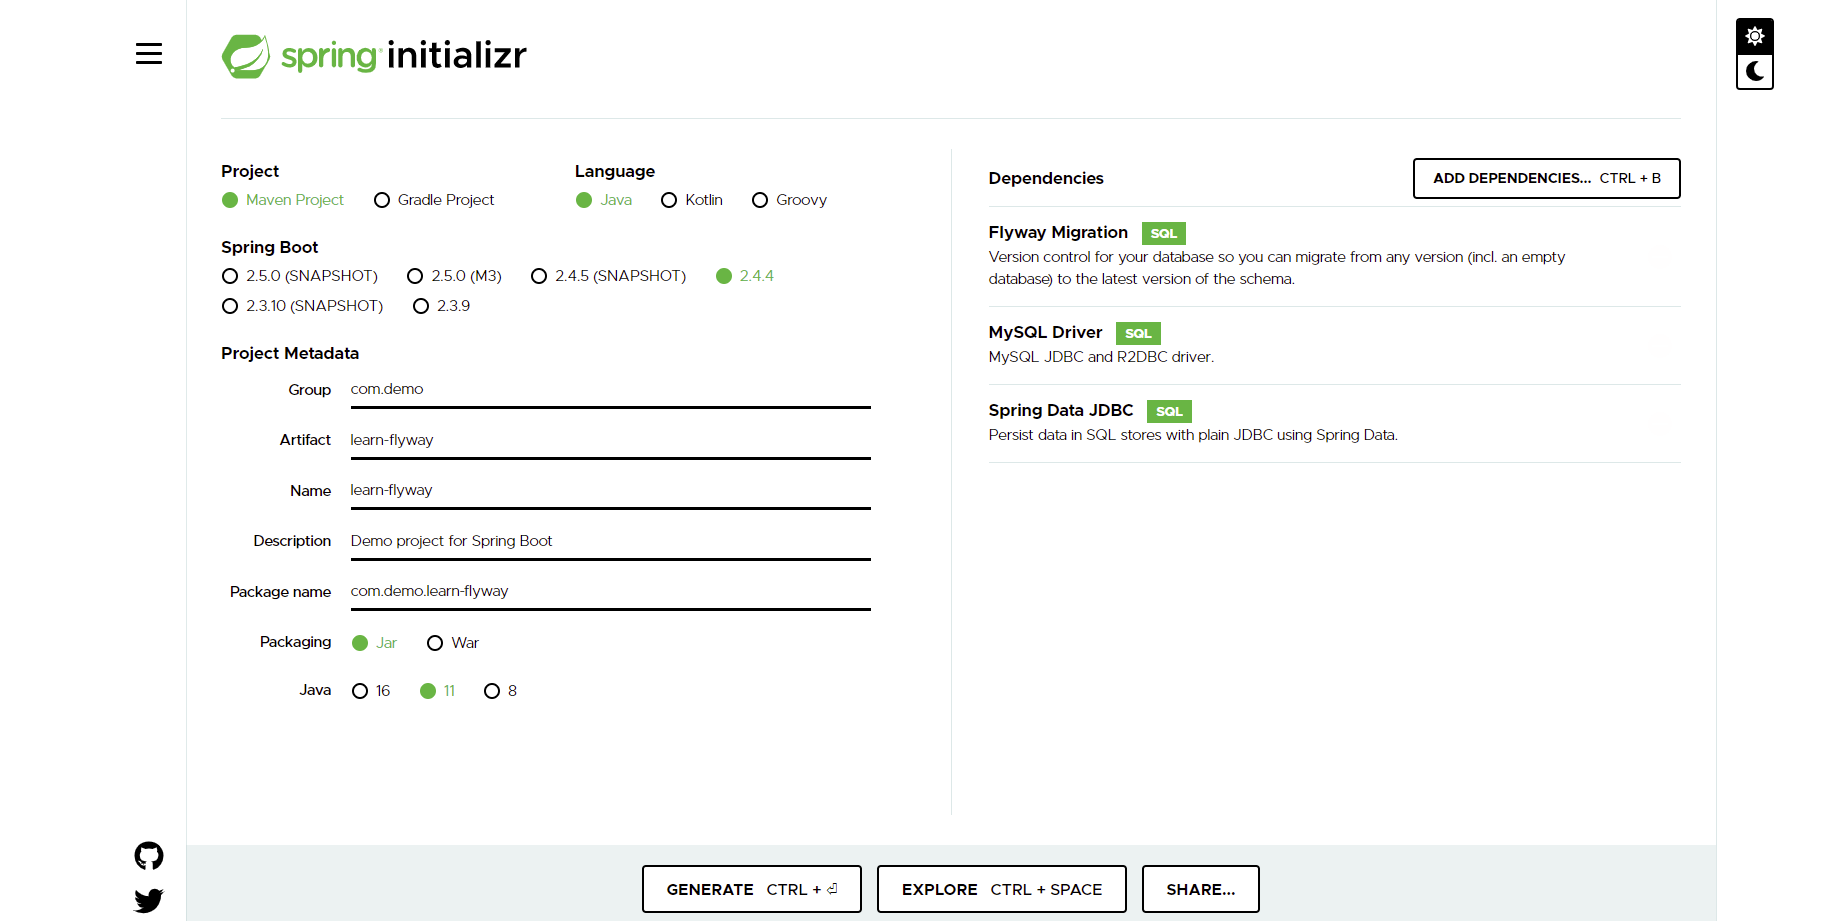Click the Explore button

(1002, 889)
